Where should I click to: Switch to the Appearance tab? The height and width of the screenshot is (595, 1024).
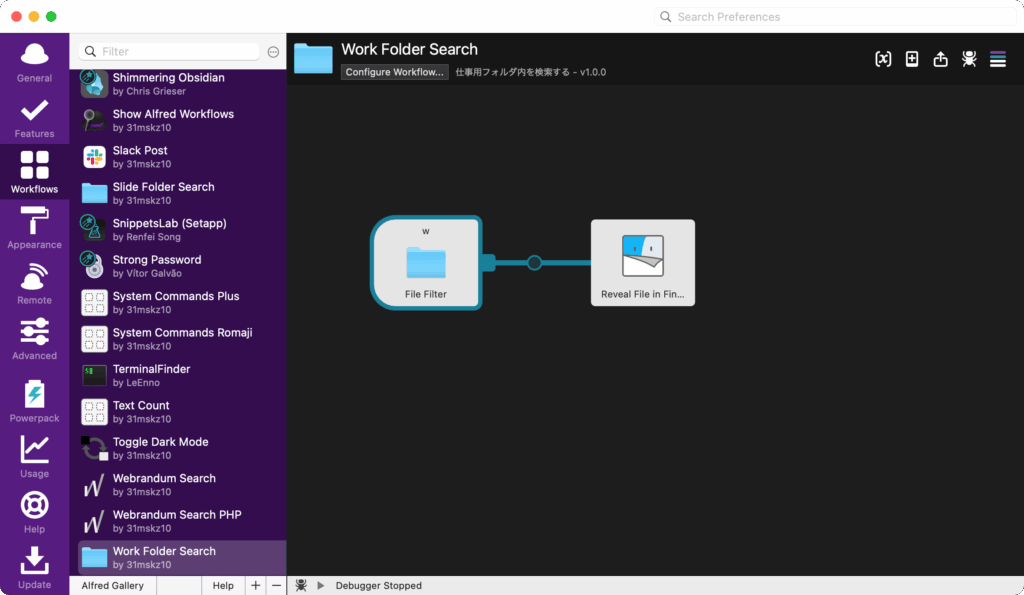(35, 229)
